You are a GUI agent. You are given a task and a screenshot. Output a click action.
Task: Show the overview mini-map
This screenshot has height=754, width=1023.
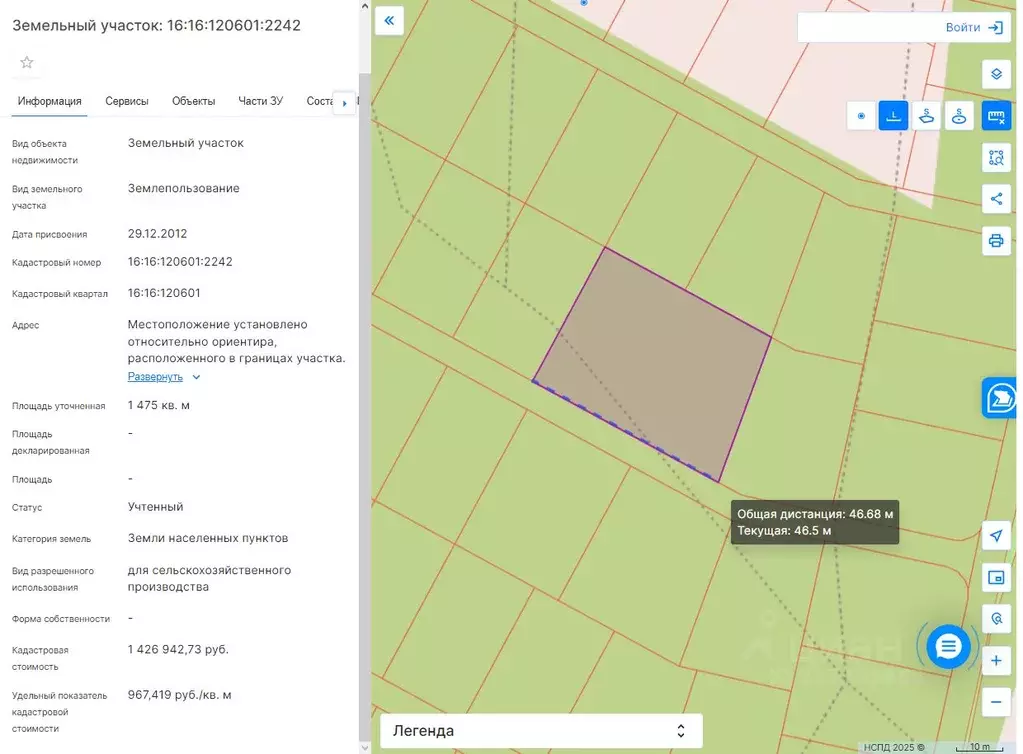click(996, 577)
